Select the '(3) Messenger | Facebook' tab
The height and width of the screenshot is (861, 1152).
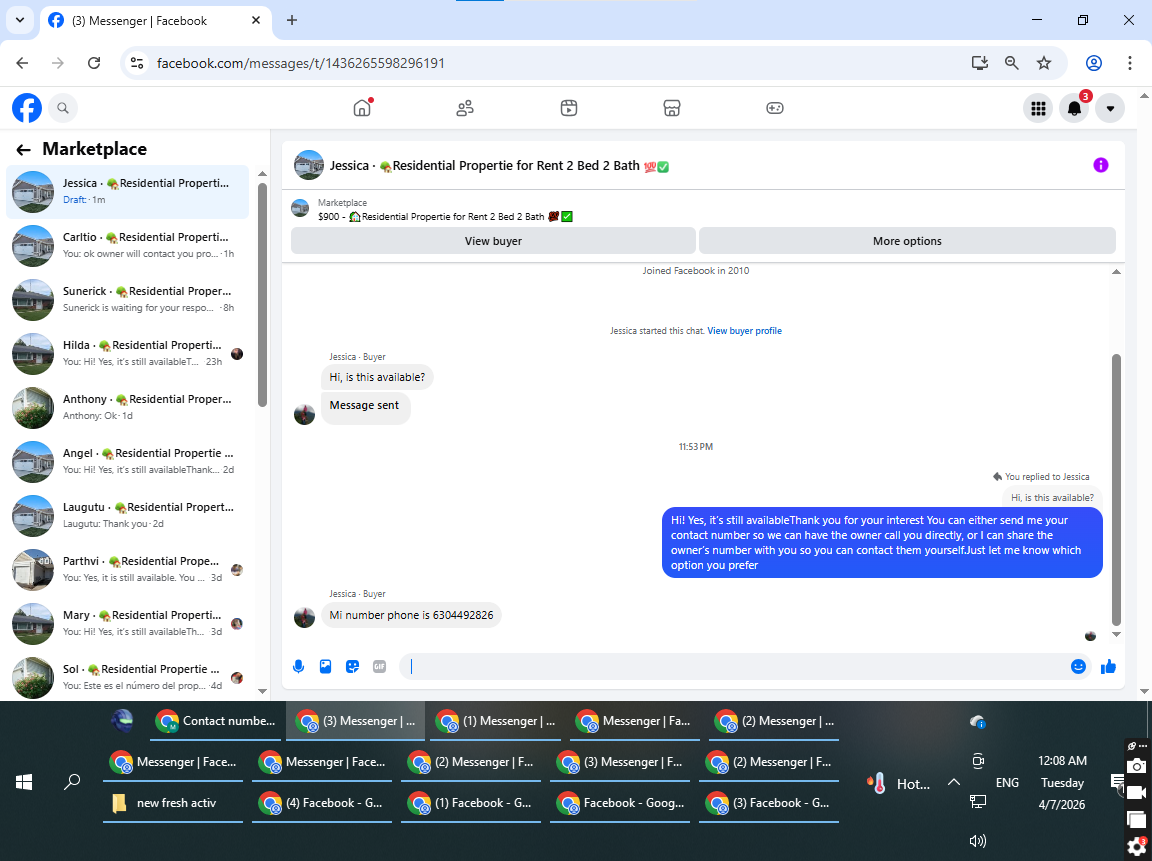(x=154, y=21)
